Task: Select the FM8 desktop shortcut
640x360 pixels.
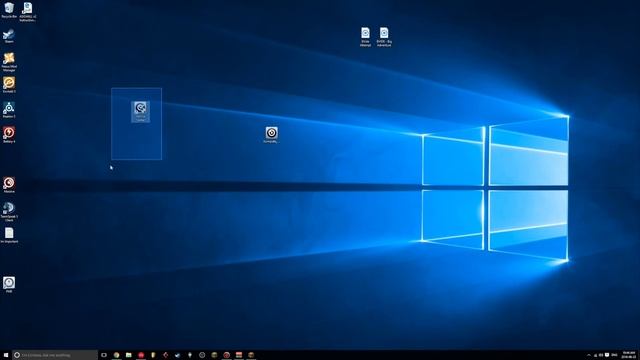Action: (9, 284)
